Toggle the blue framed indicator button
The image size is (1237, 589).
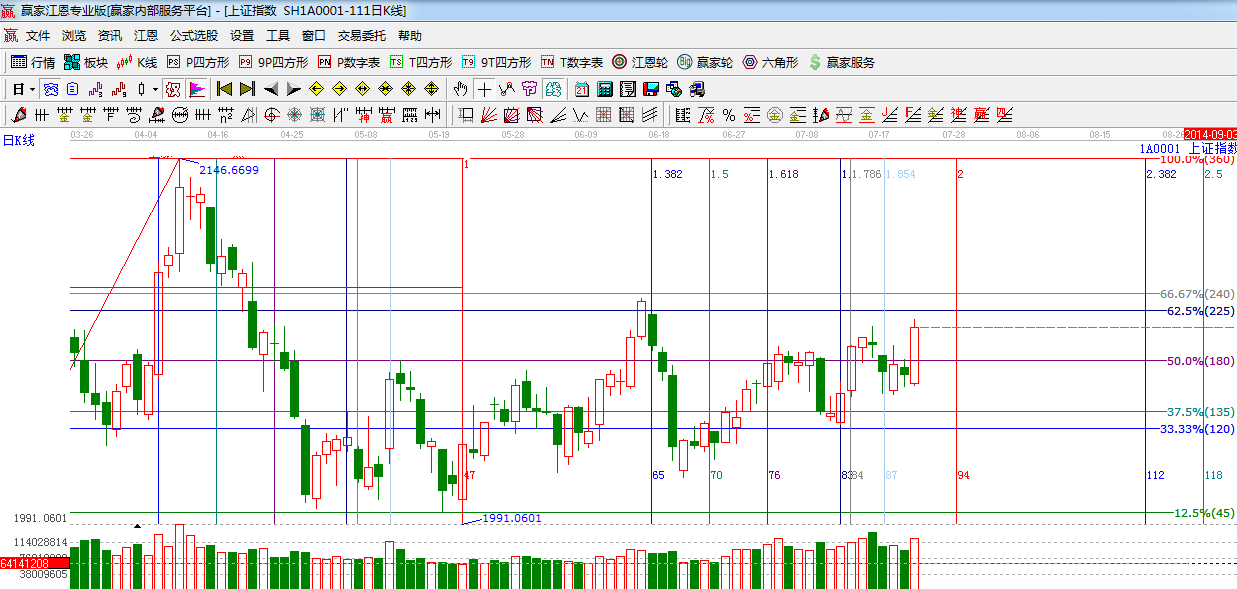pyautogui.click(x=50, y=89)
